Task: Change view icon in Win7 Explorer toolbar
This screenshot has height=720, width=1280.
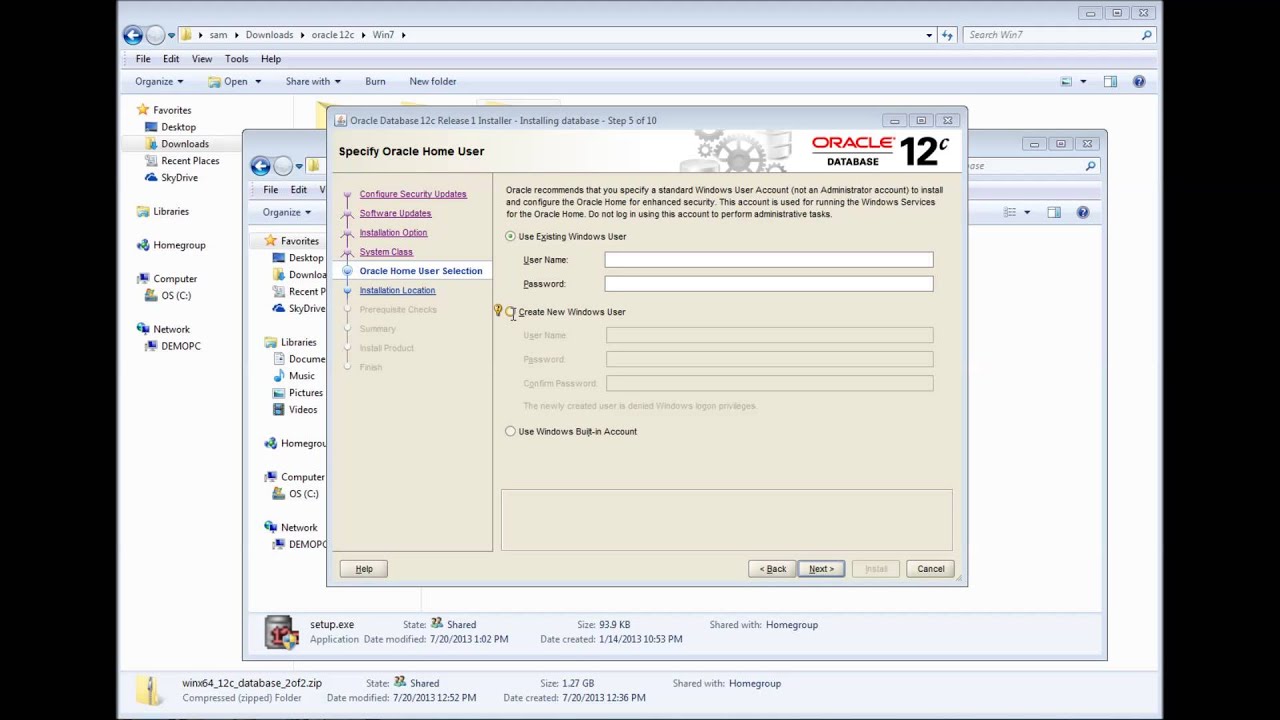Action: point(1066,82)
